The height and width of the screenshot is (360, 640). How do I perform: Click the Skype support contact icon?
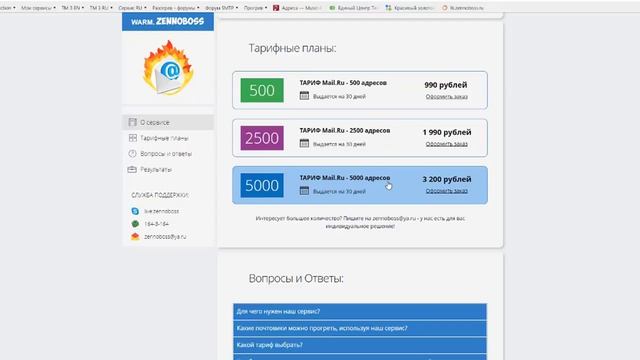coord(135,211)
